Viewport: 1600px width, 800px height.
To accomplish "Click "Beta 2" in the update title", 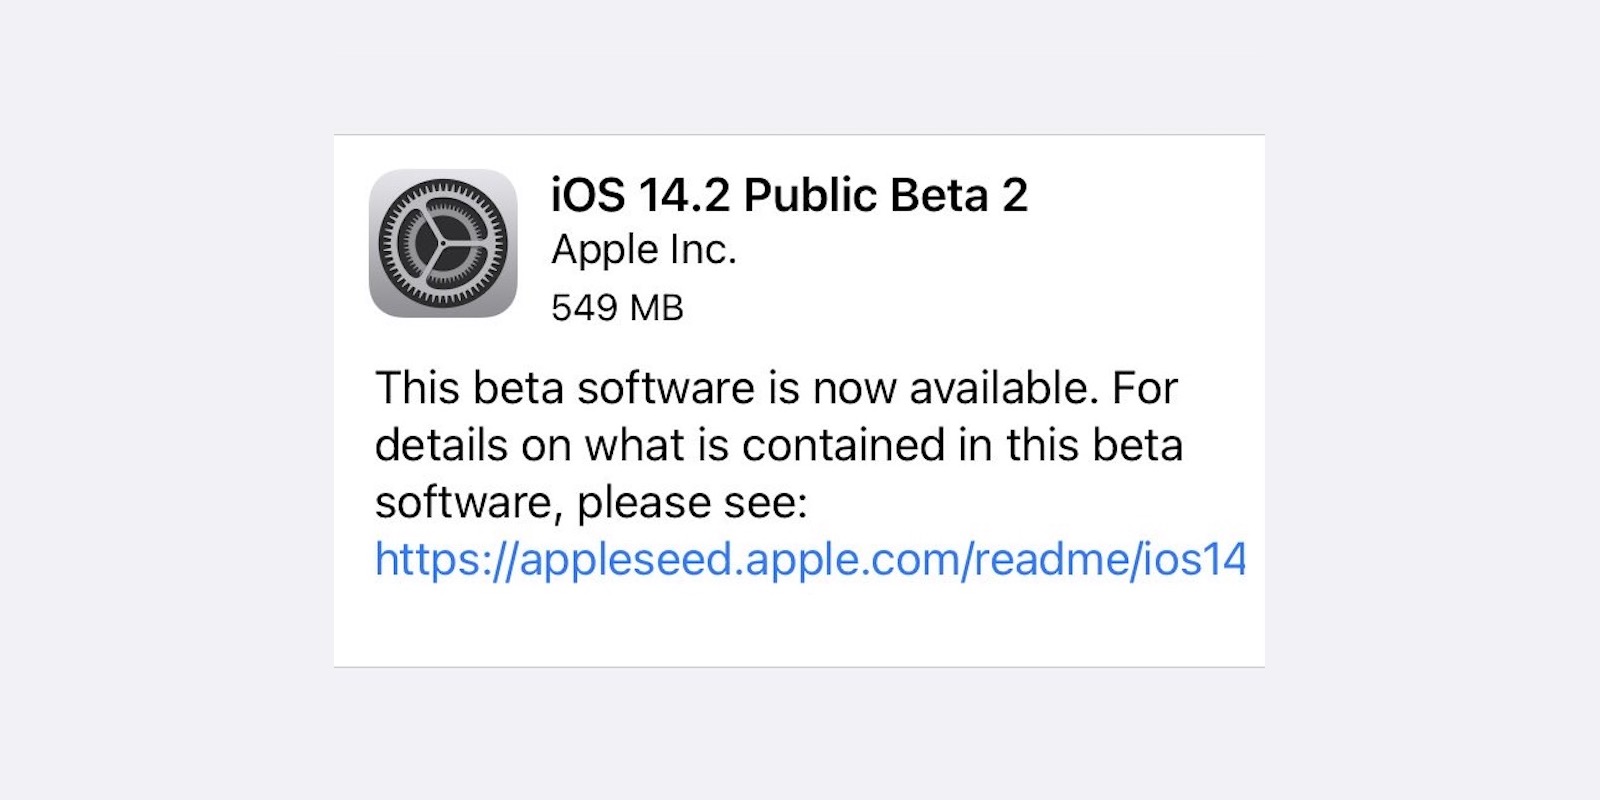I will (959, 195).
